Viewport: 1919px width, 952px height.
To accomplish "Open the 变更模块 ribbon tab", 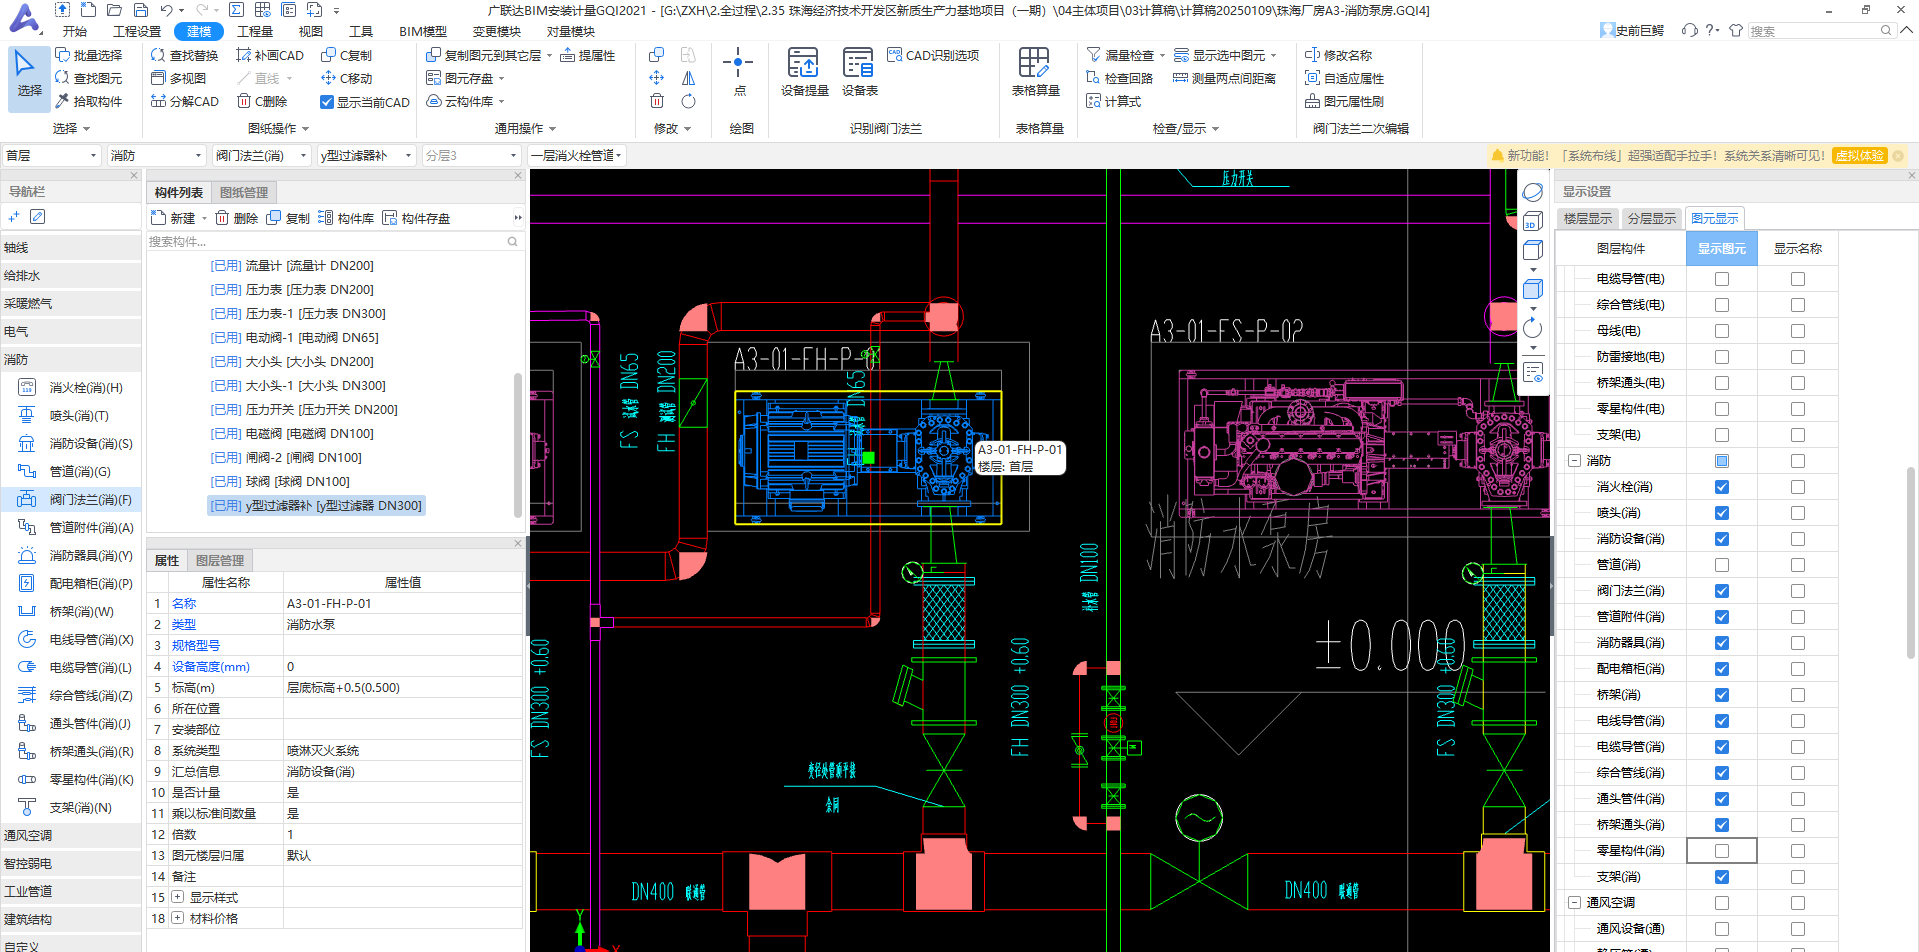I will point(497,31).
